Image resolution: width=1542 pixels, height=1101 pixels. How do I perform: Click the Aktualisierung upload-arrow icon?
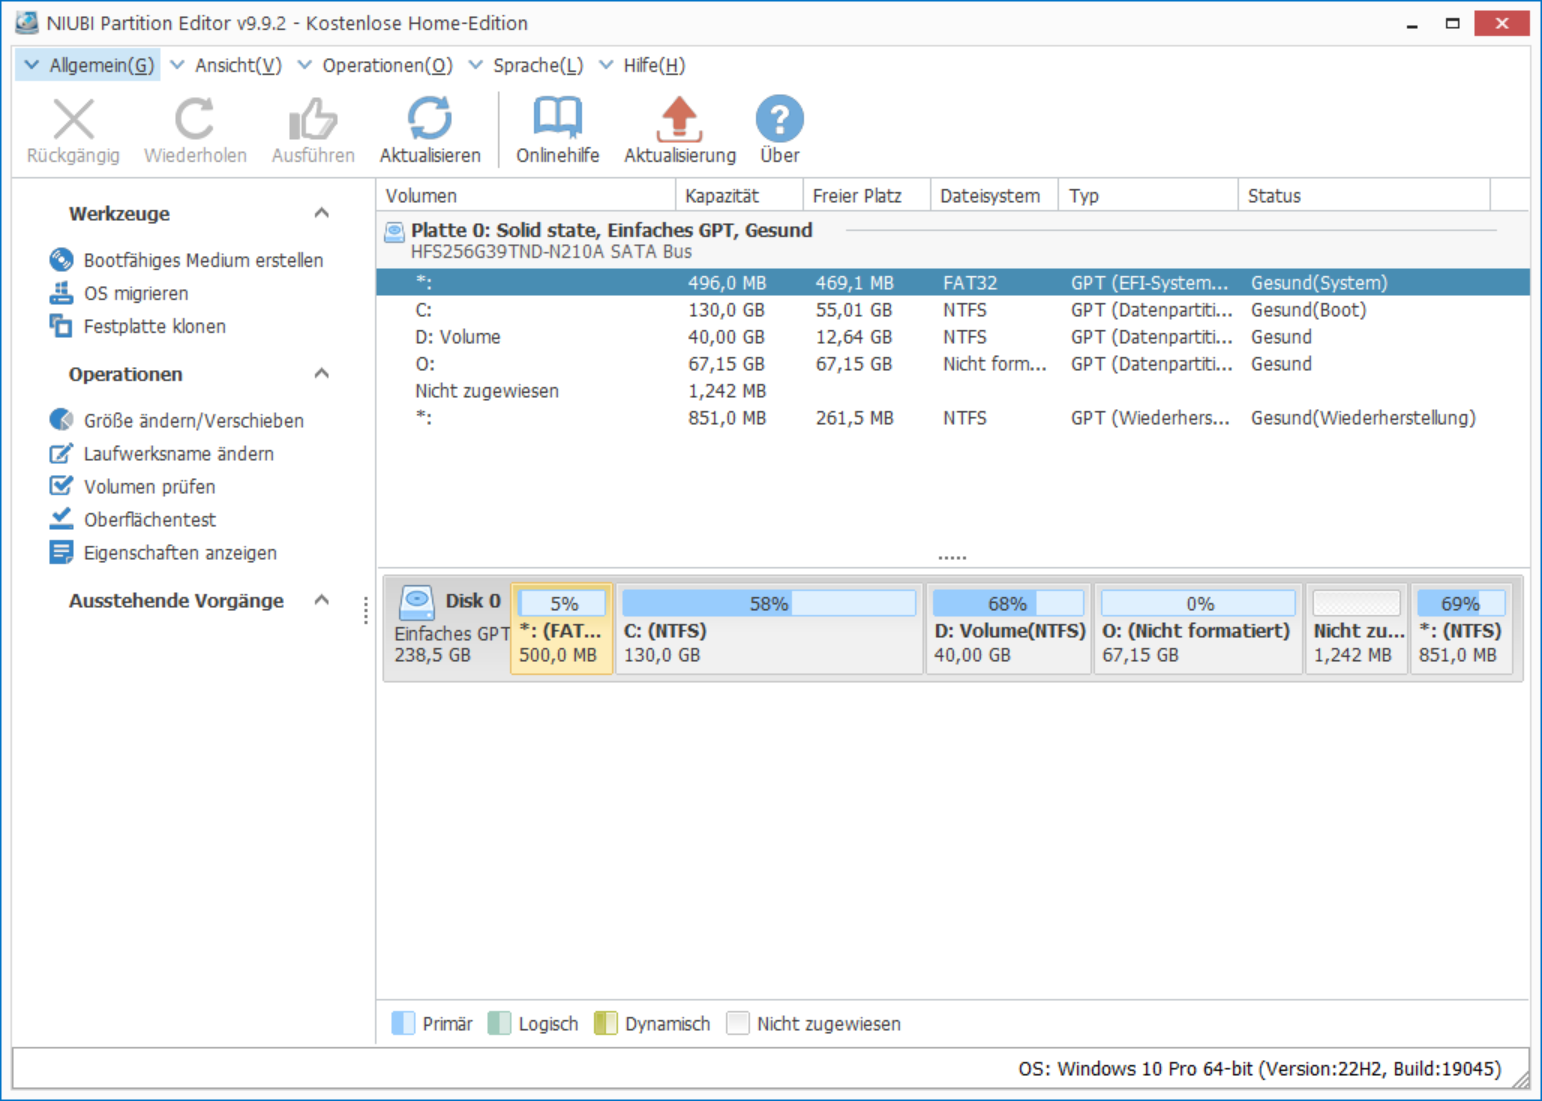click(x=680, y=119)
